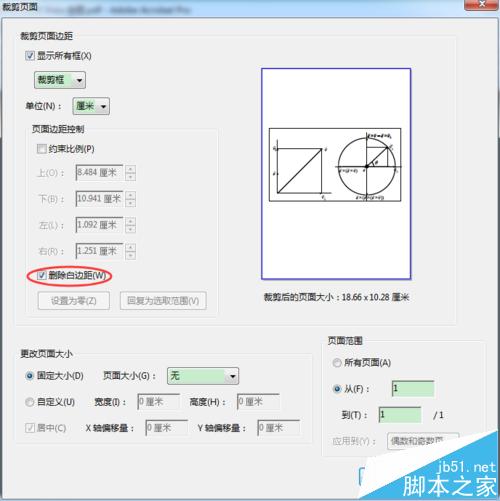Click the 回复为选取范围(V) button
This screenshot has height=501, width=500.
(163, 301)
